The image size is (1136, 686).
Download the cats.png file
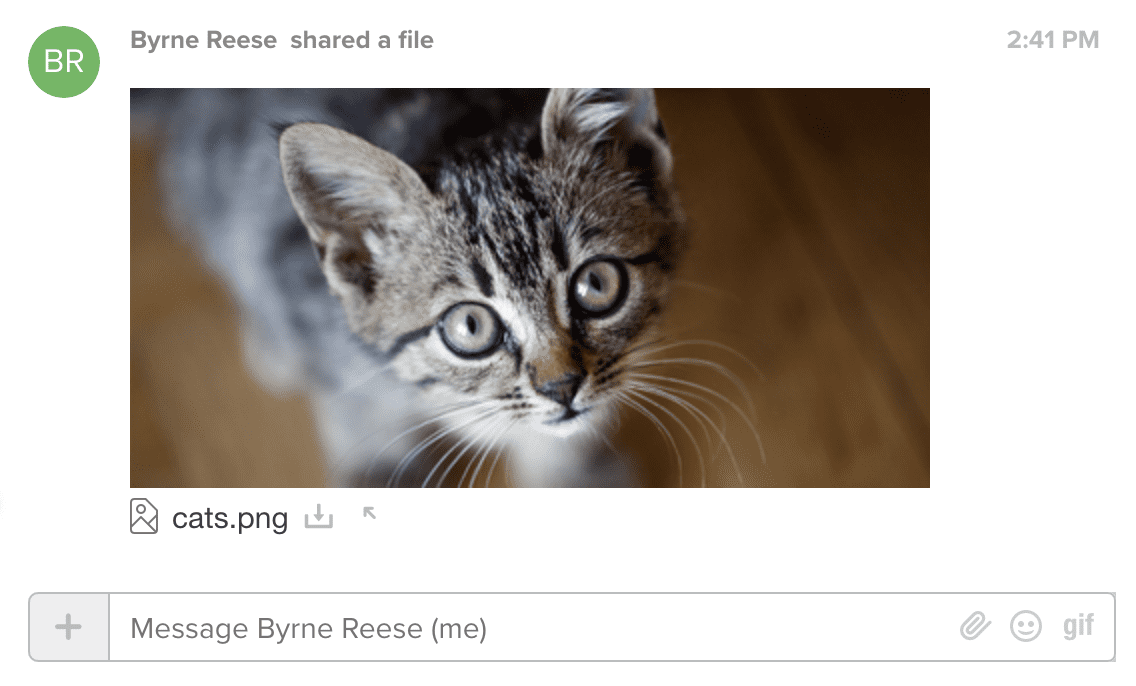coord(318,517)
